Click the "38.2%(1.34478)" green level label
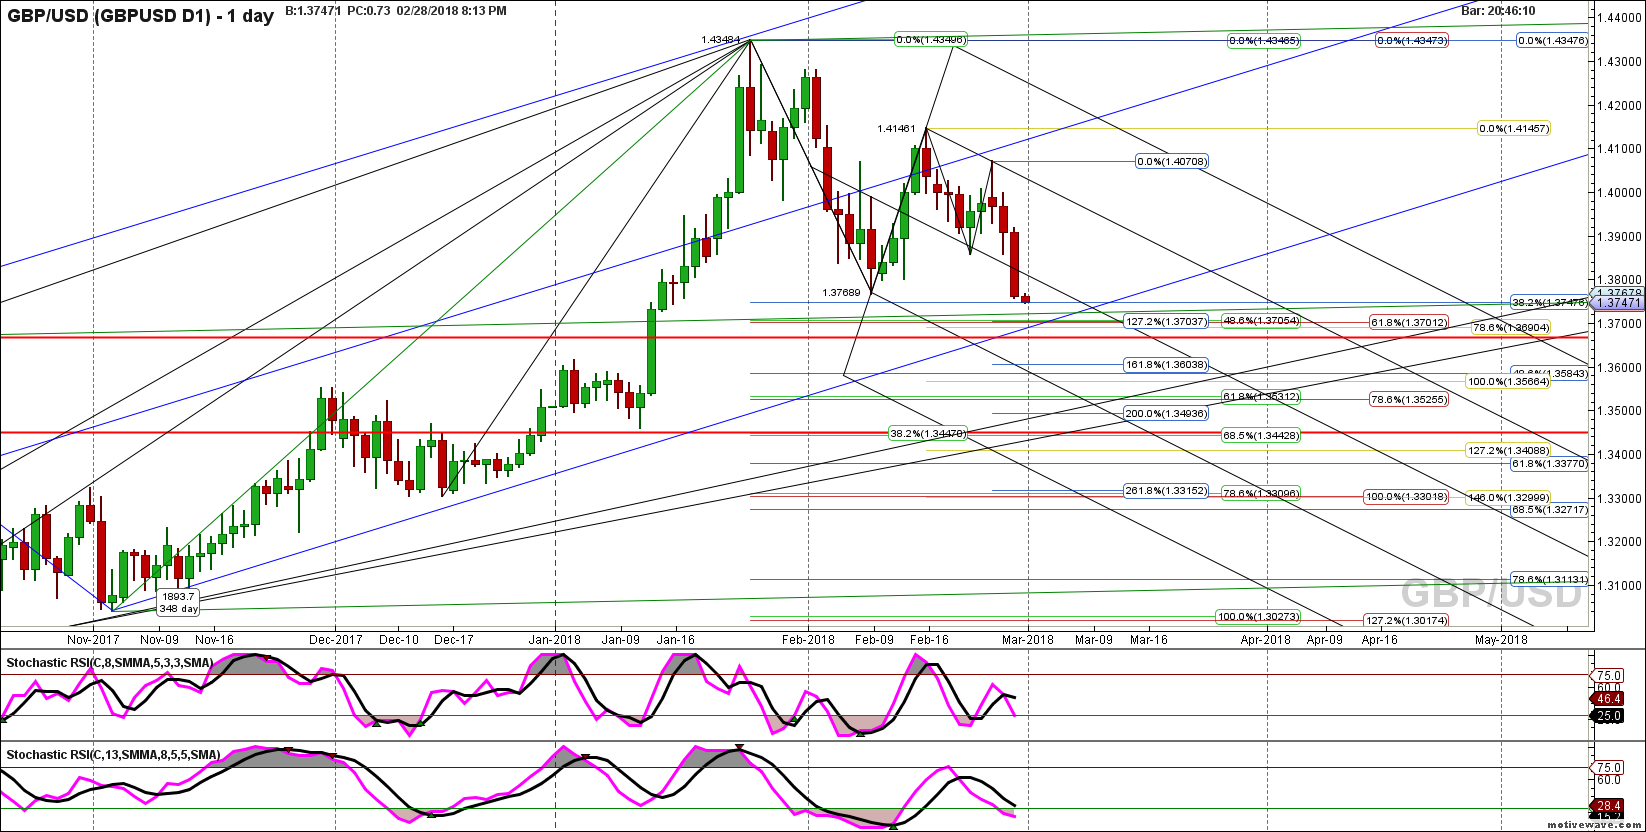 coord(928,433)
